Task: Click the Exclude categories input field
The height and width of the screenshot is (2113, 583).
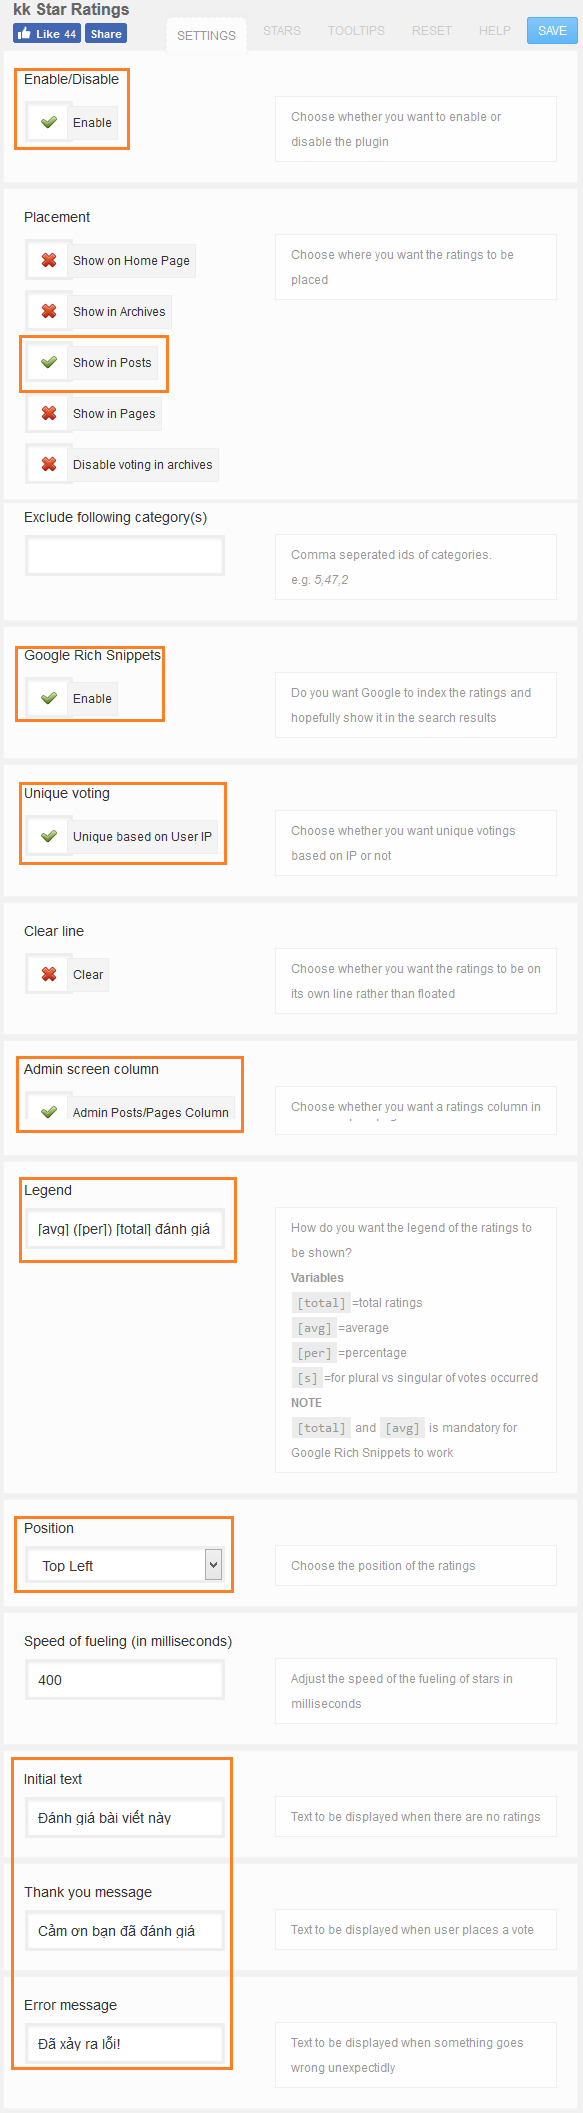Action: (x=124, y=555)
